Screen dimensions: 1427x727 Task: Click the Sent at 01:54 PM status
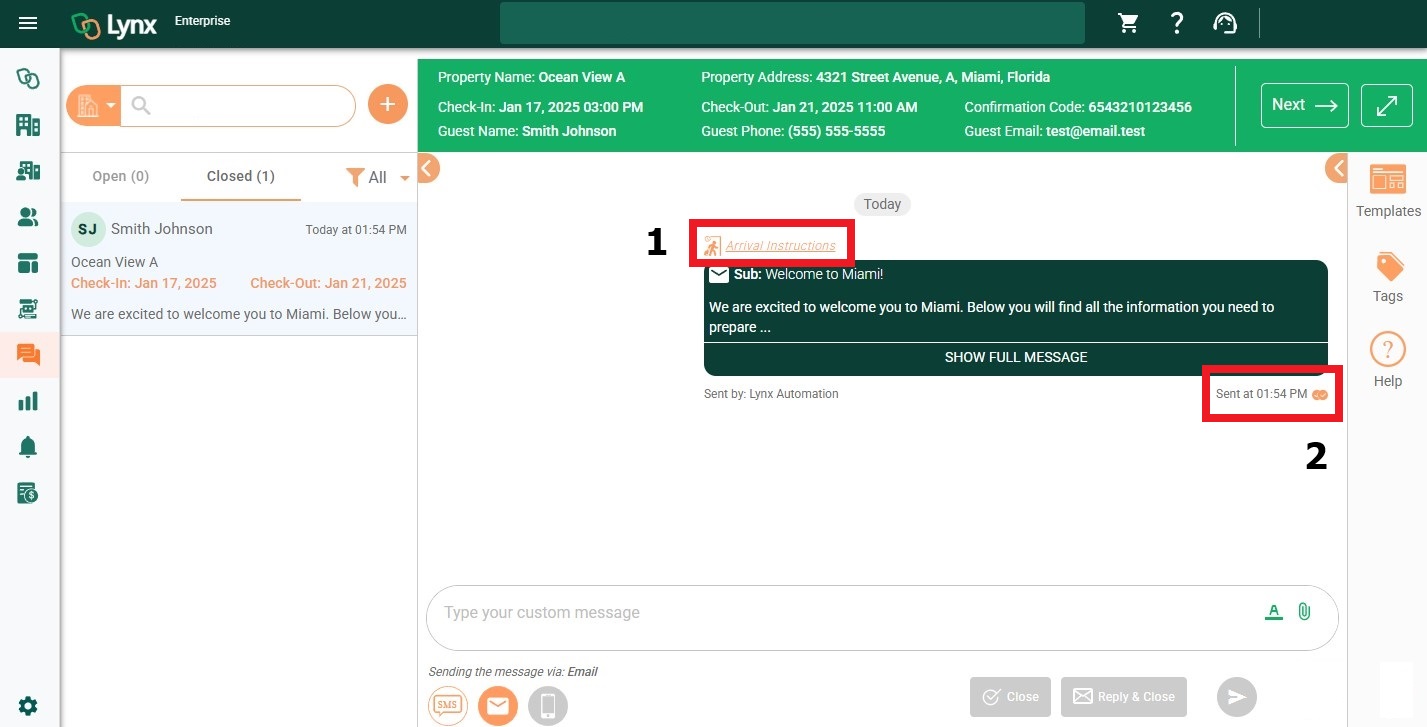1261,394
